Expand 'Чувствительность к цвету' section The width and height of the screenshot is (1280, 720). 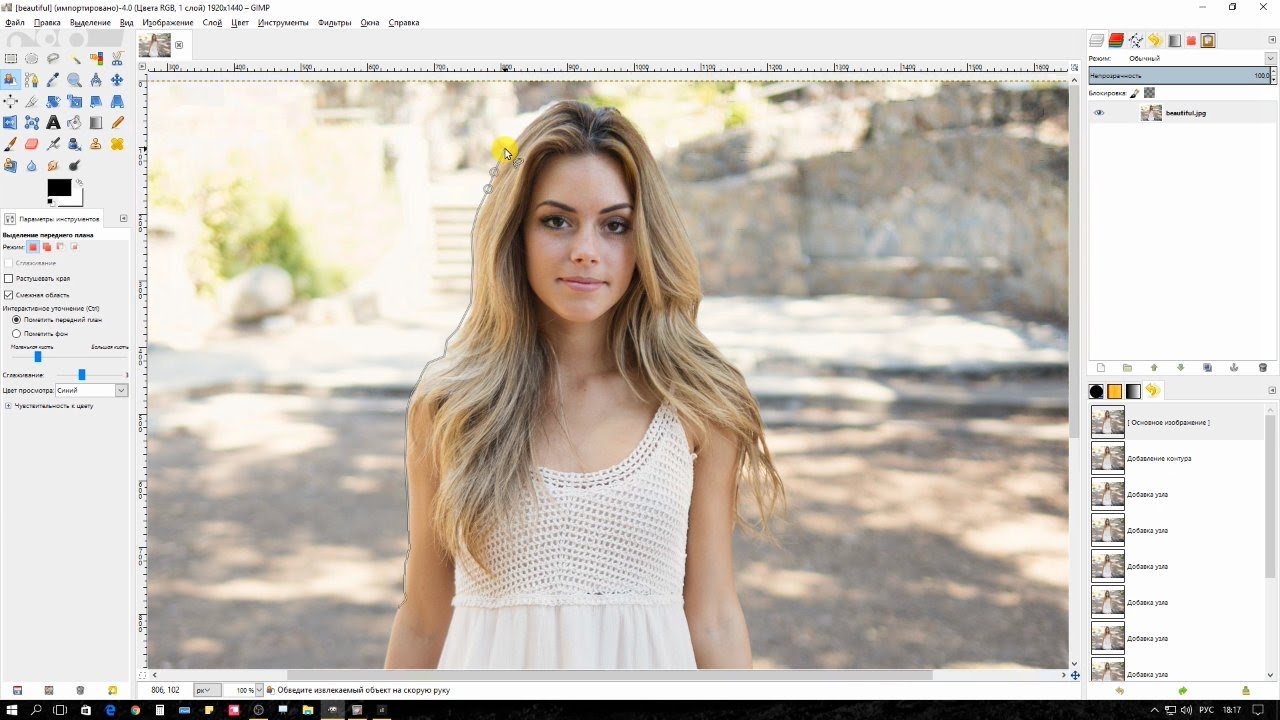(x=8, y=406)
